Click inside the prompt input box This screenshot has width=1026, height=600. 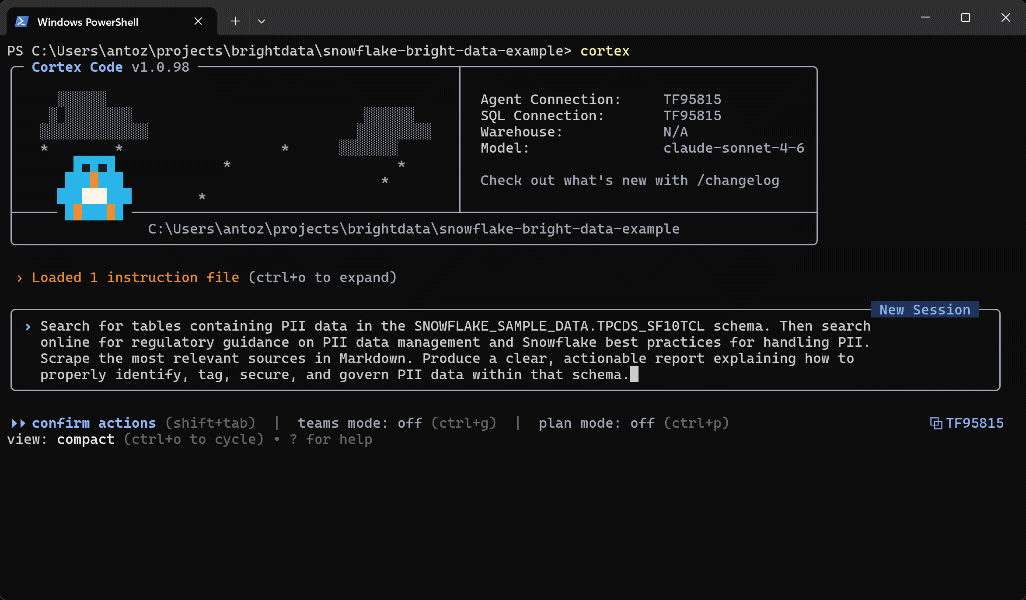pos(505,350)
